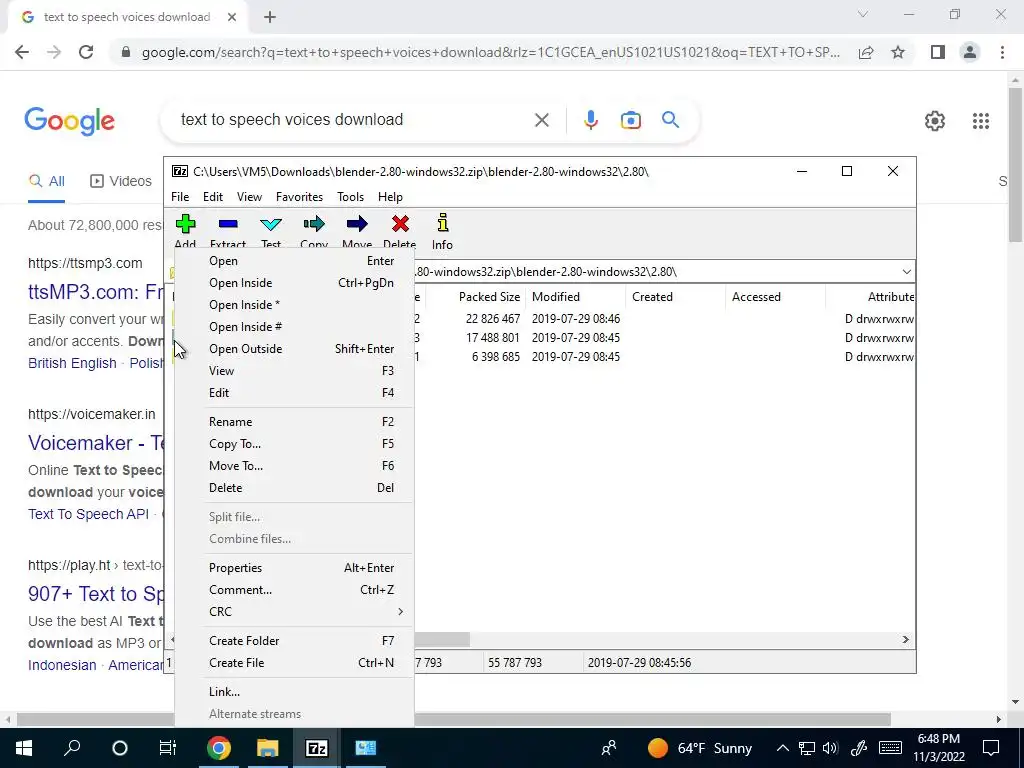
Task: Click the Copy arrow toolbar icon
Action: [314, 224]
